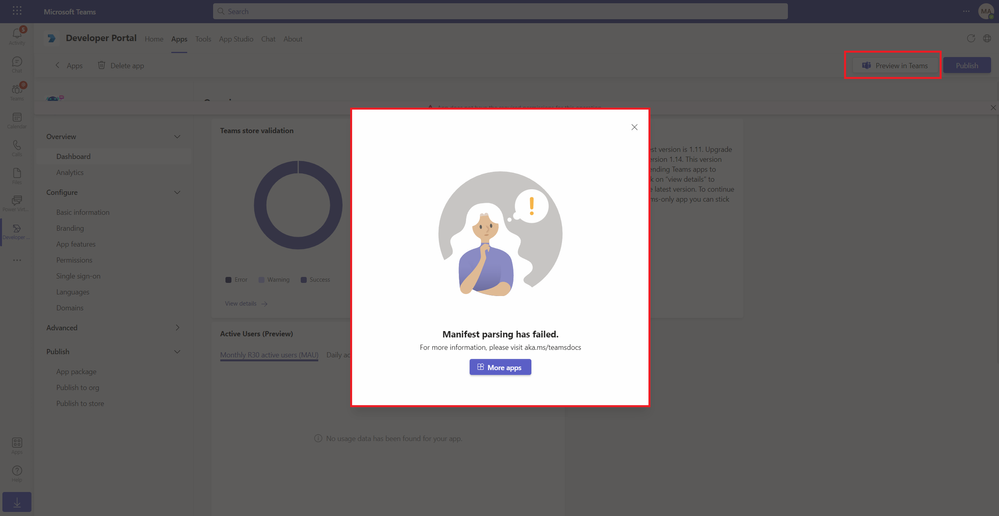The height and width of the screenshot is (516, 999).
Task: Click 'Manifest parsing has failed.' heading
Action: coord(500,334)
